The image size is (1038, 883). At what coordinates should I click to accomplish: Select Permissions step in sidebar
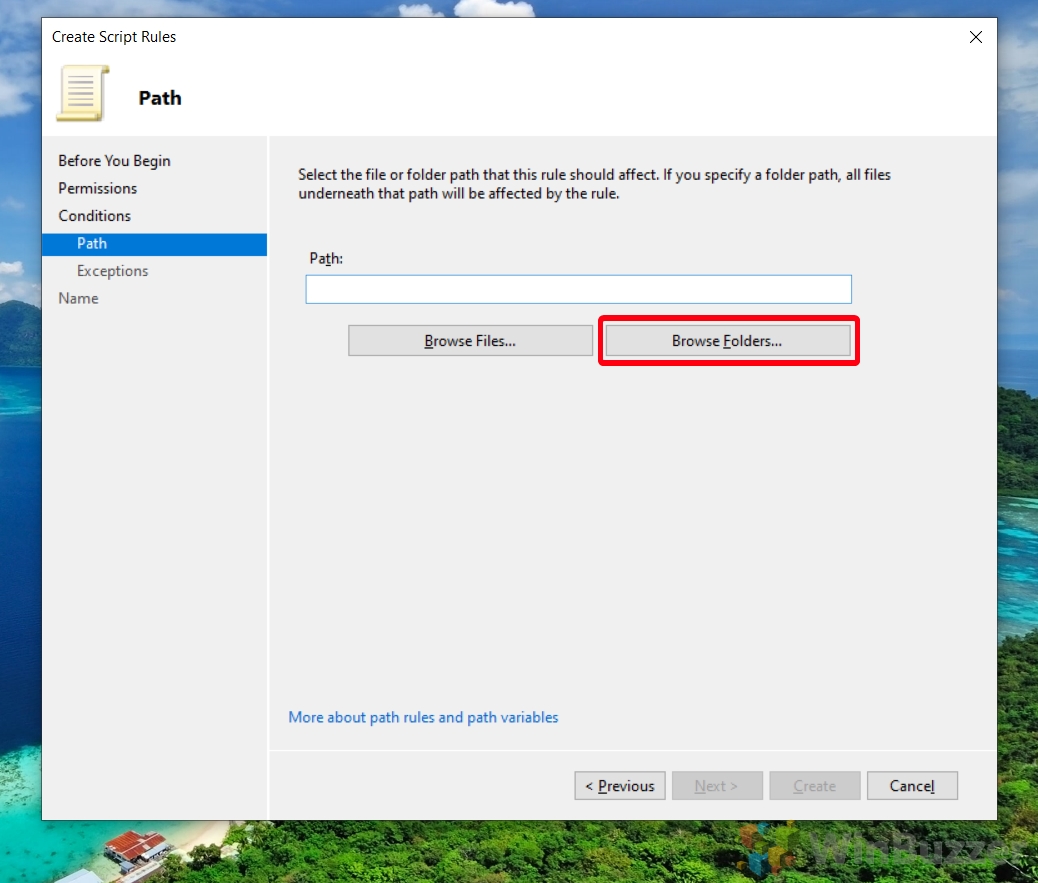coord(97,189)
